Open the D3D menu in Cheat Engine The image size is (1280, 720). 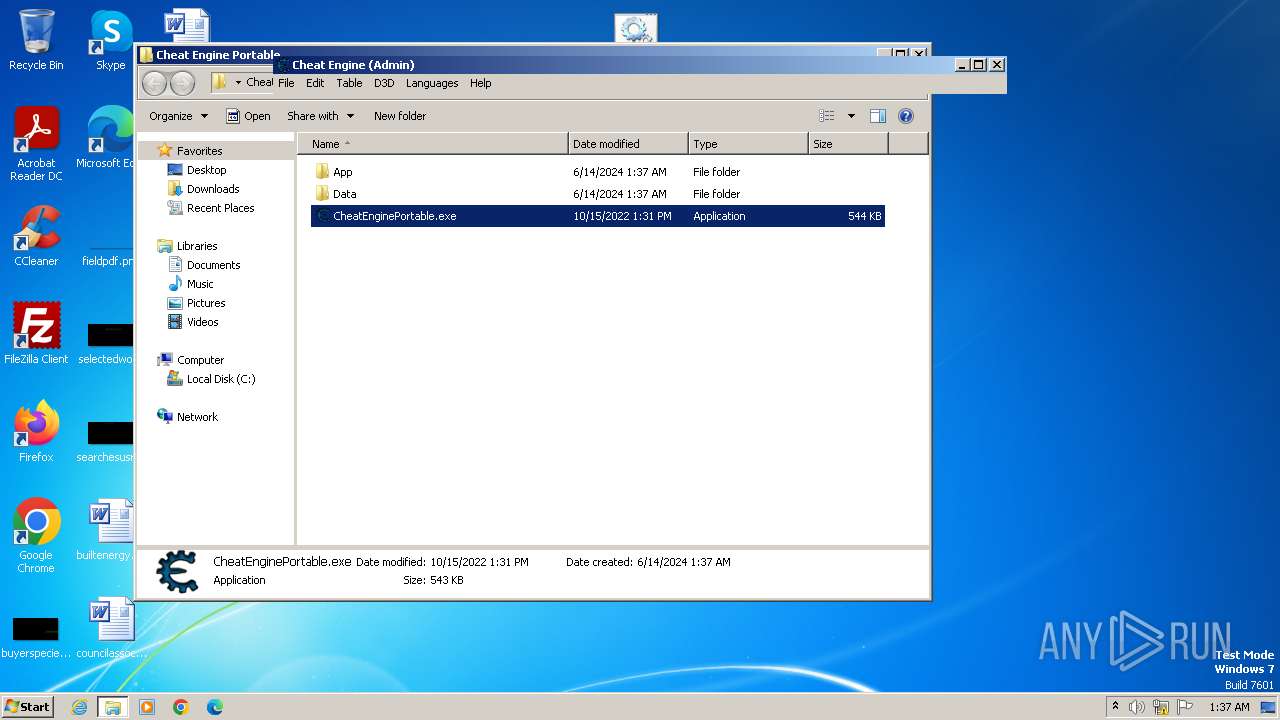[384, 83]
